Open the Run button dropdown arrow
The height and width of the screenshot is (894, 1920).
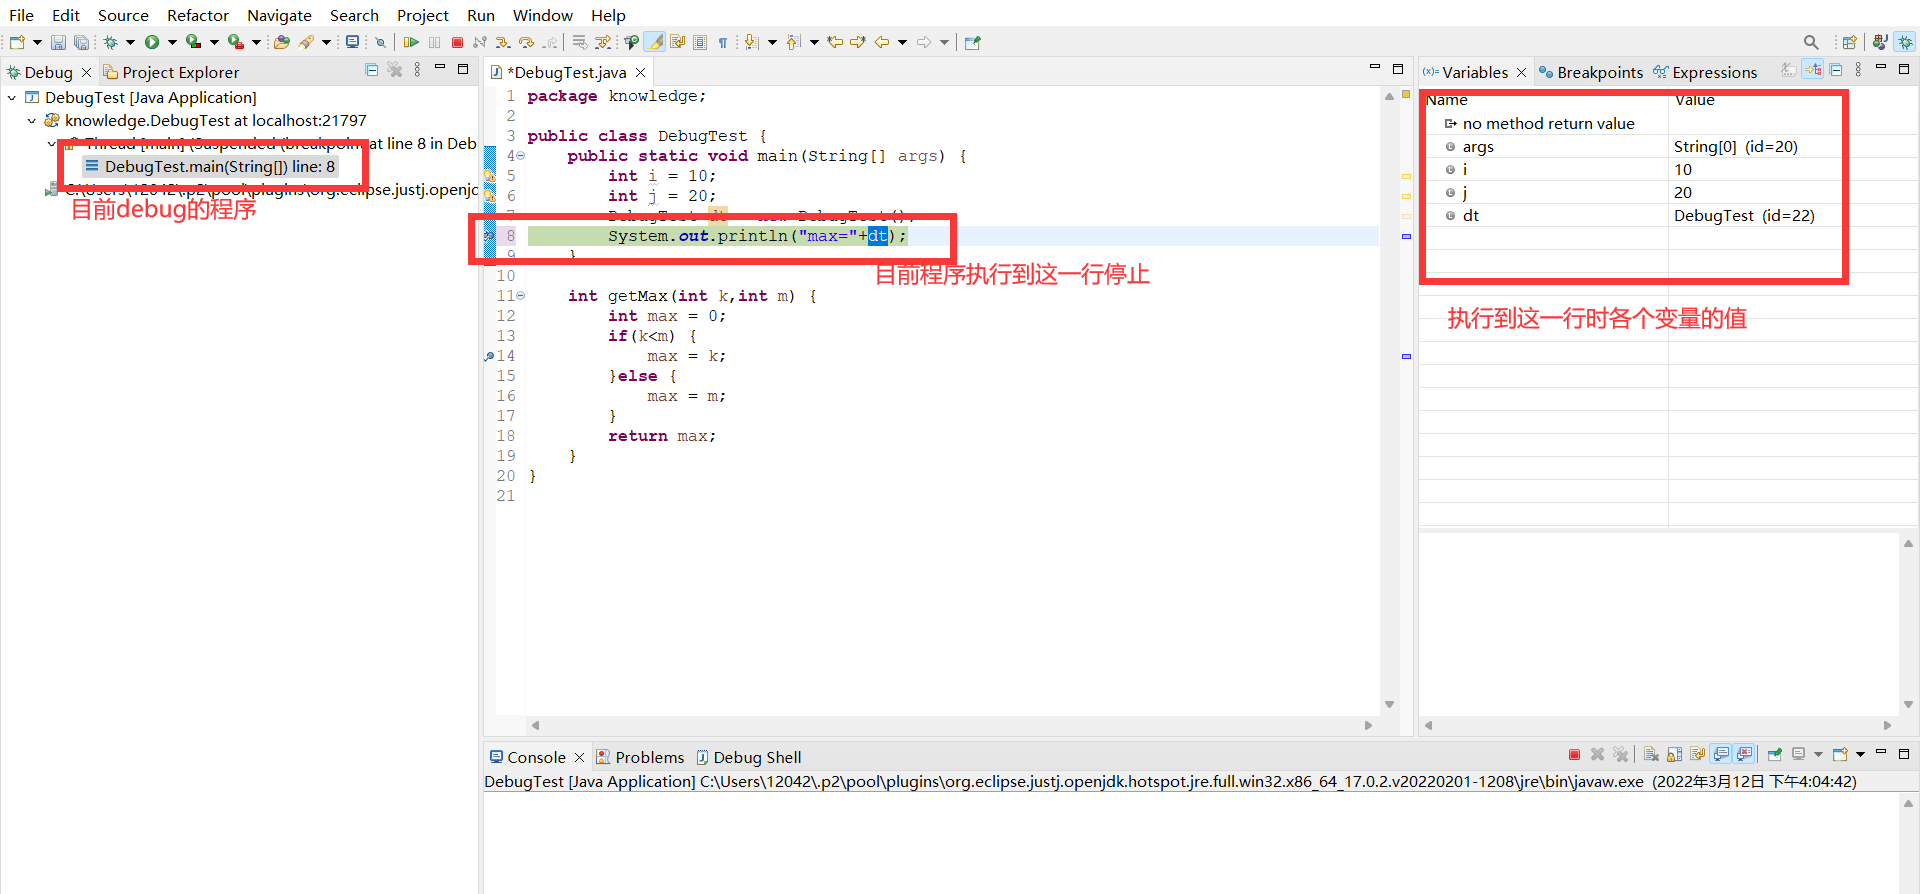[x=172, y=42]
